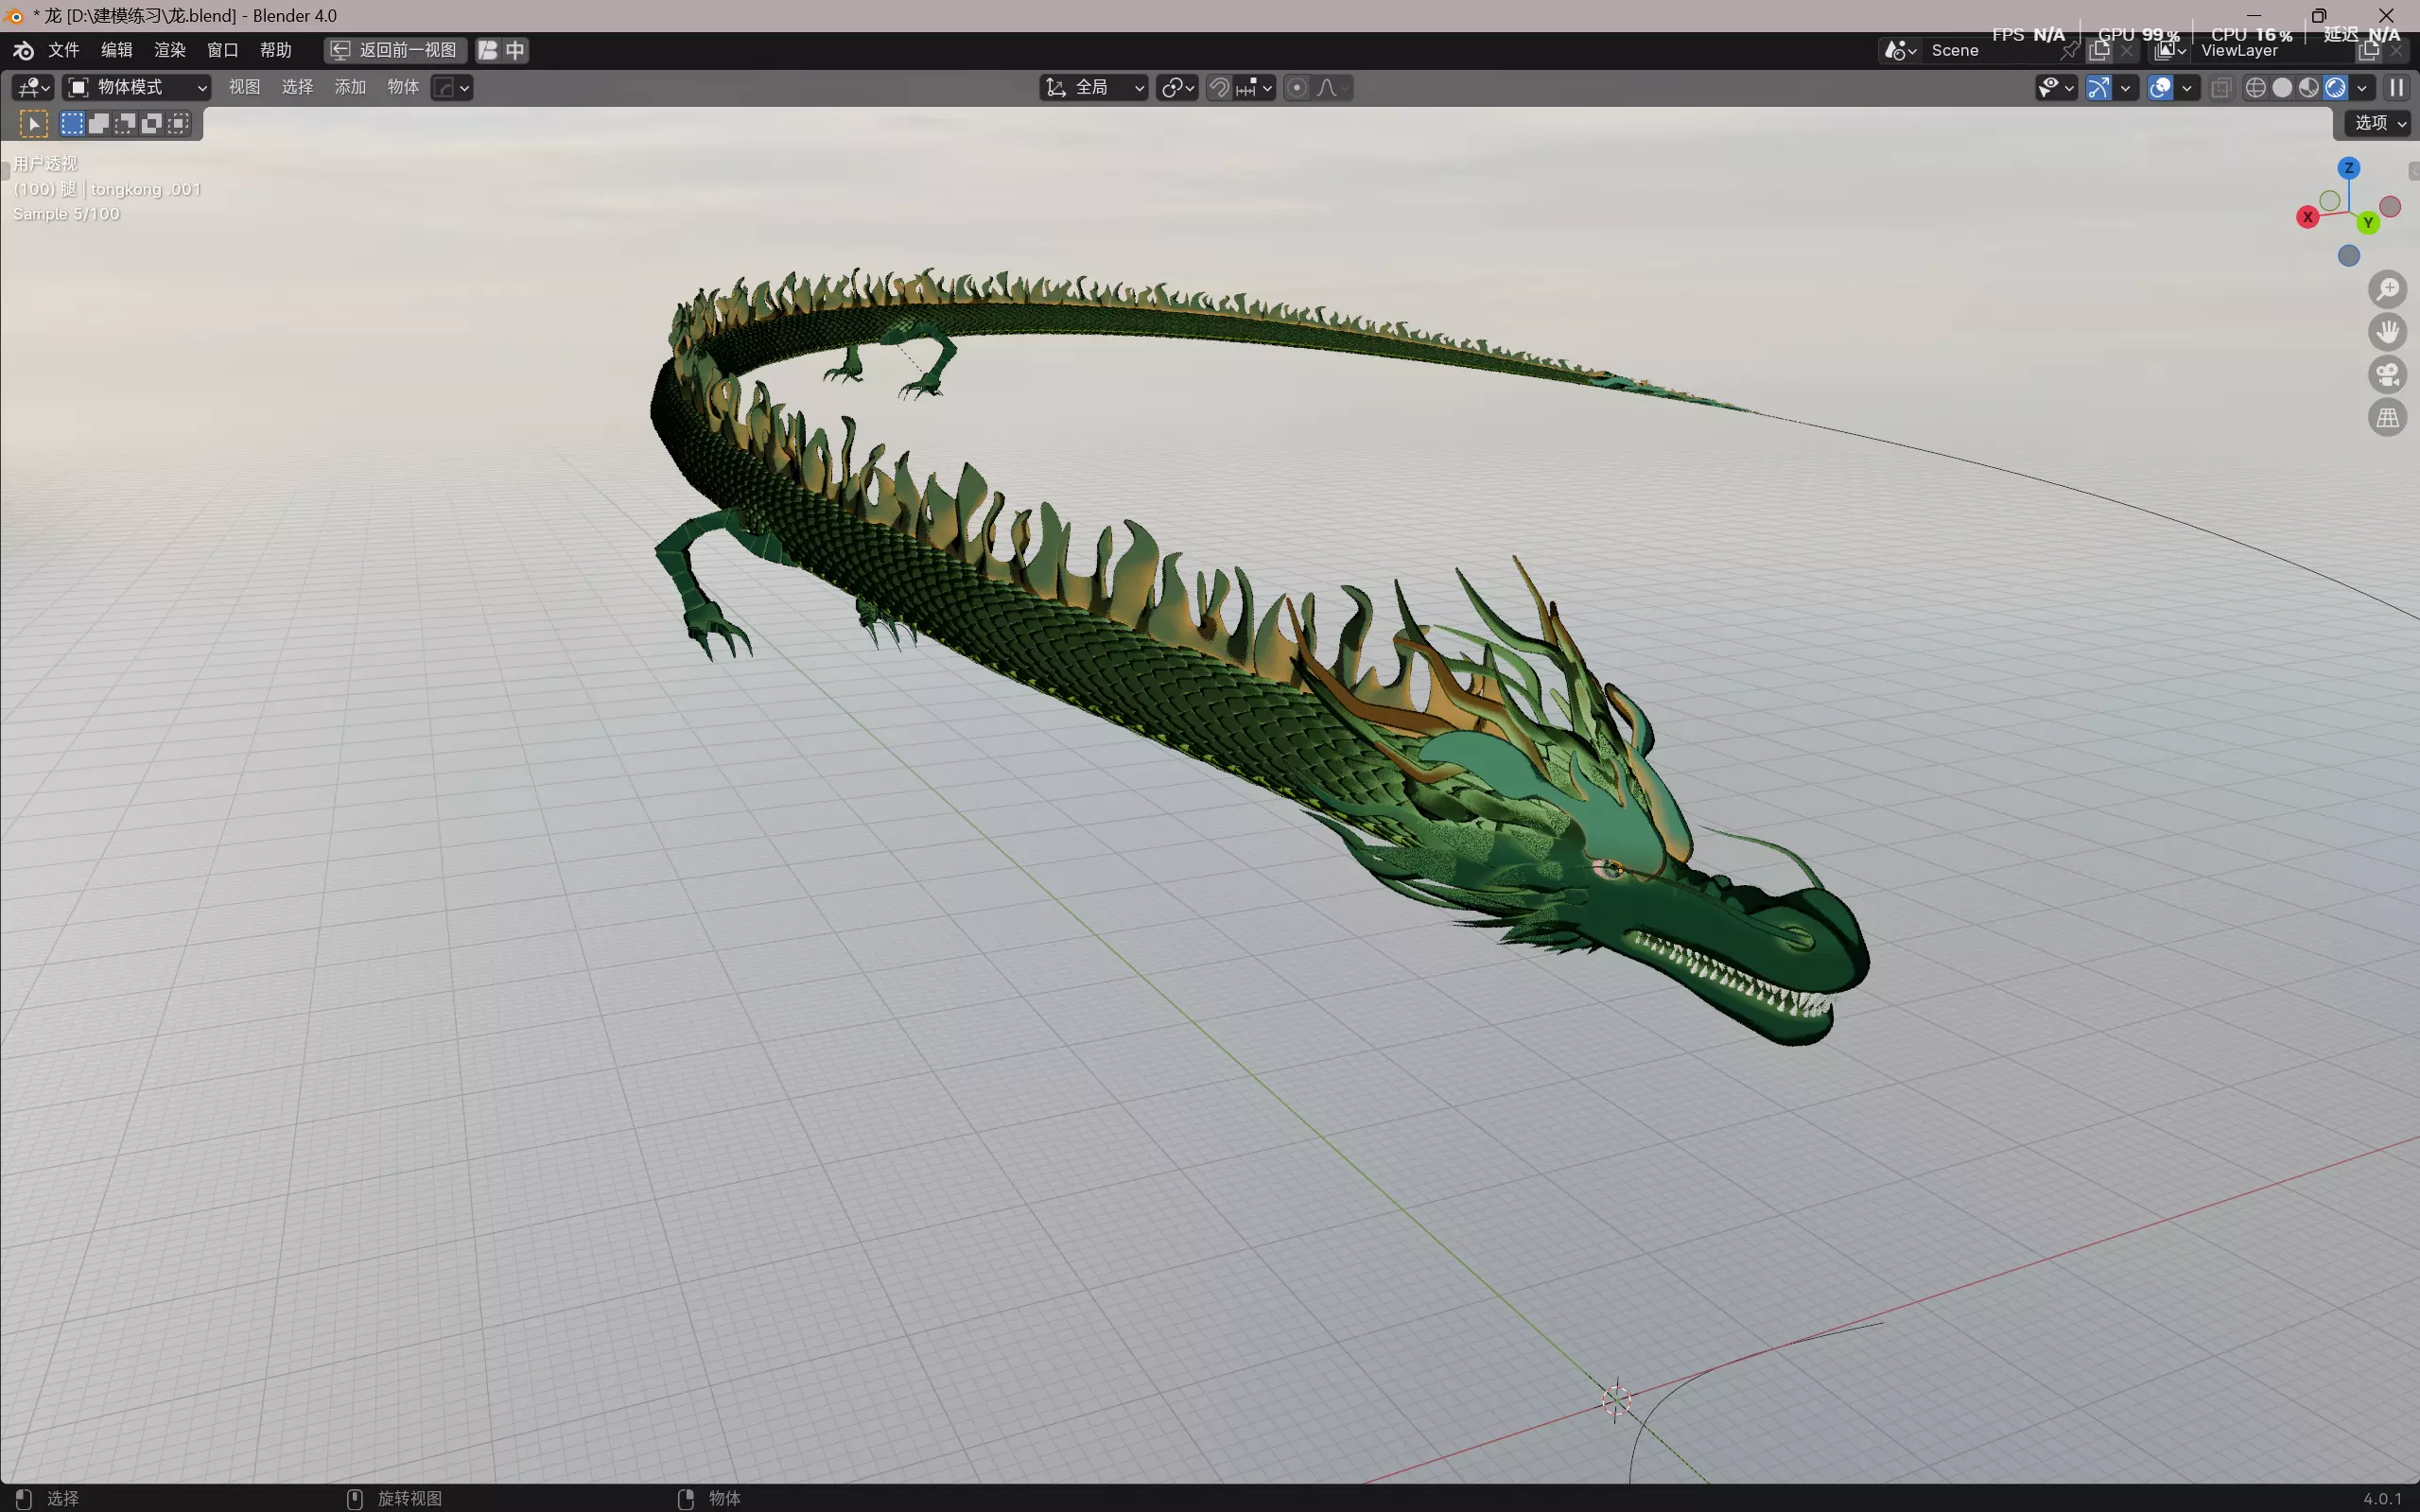Click the view layer browse icon
Image resolution: width=2420 pixels, height=1512 pixels.
2169,51
